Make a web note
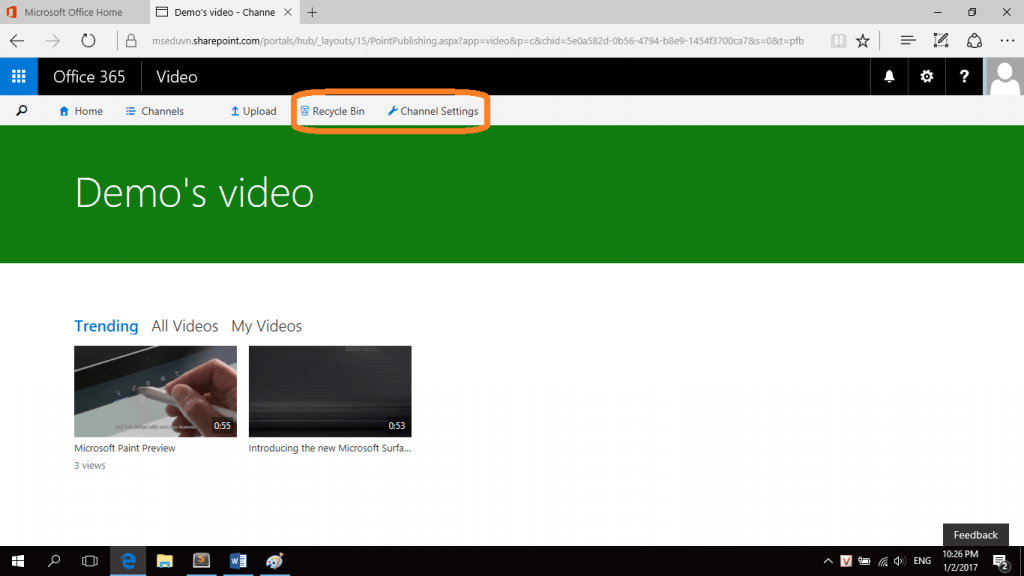 (941, 40)
